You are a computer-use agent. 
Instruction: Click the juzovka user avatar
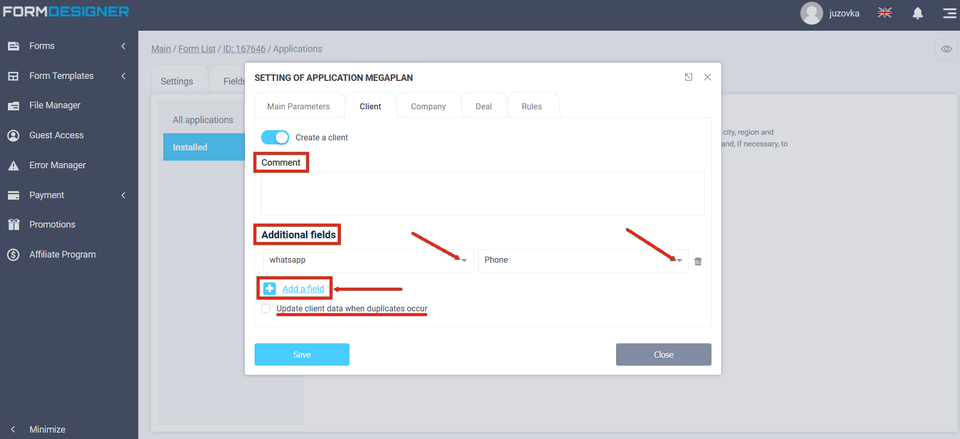(x=811, y=13)
